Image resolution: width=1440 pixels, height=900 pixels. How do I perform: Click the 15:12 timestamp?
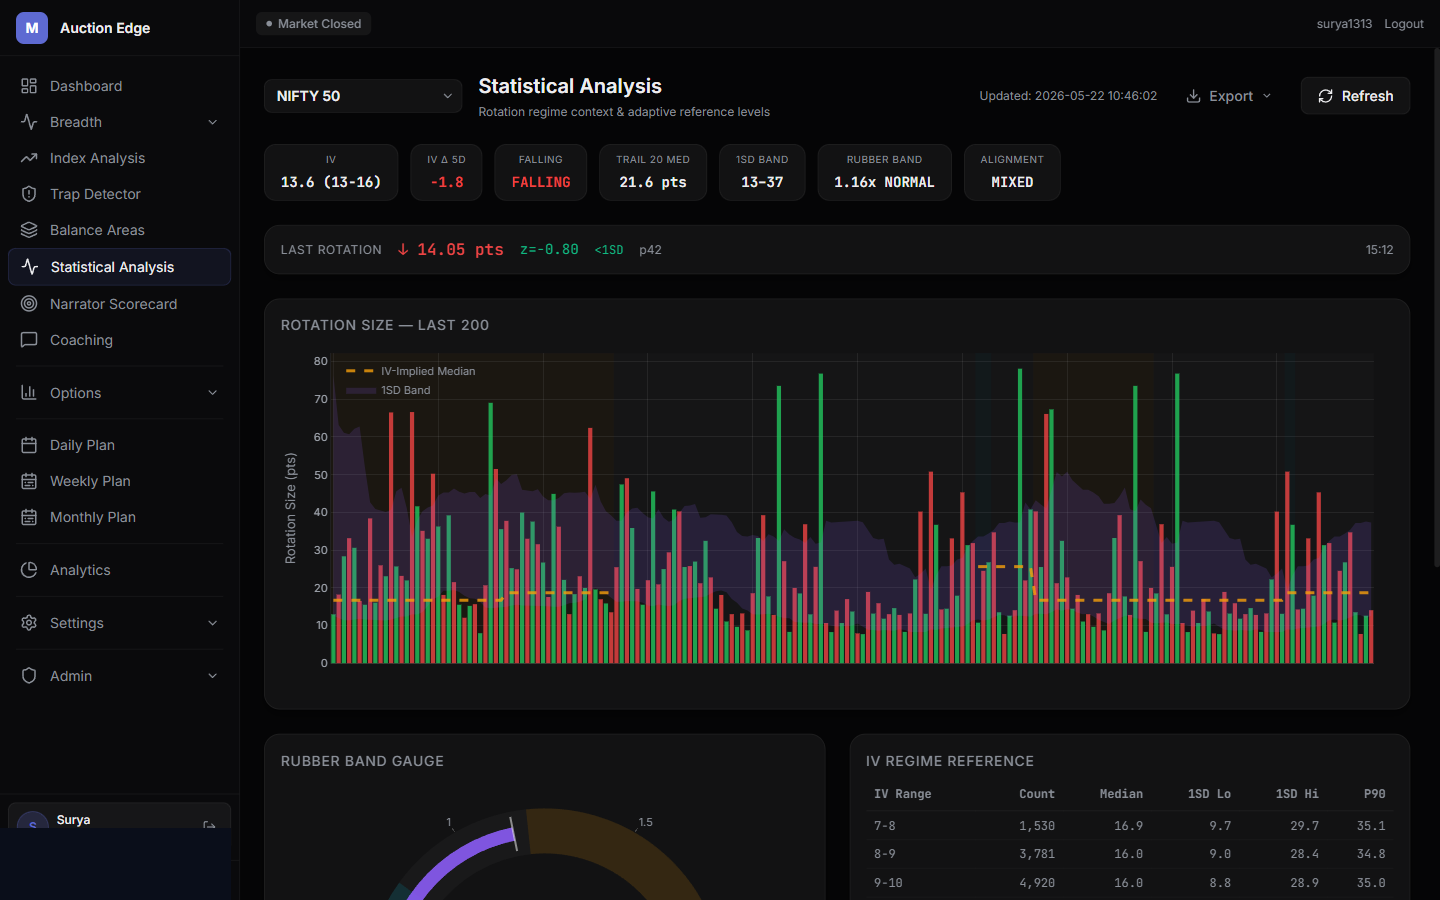(x=1379, y=250)
